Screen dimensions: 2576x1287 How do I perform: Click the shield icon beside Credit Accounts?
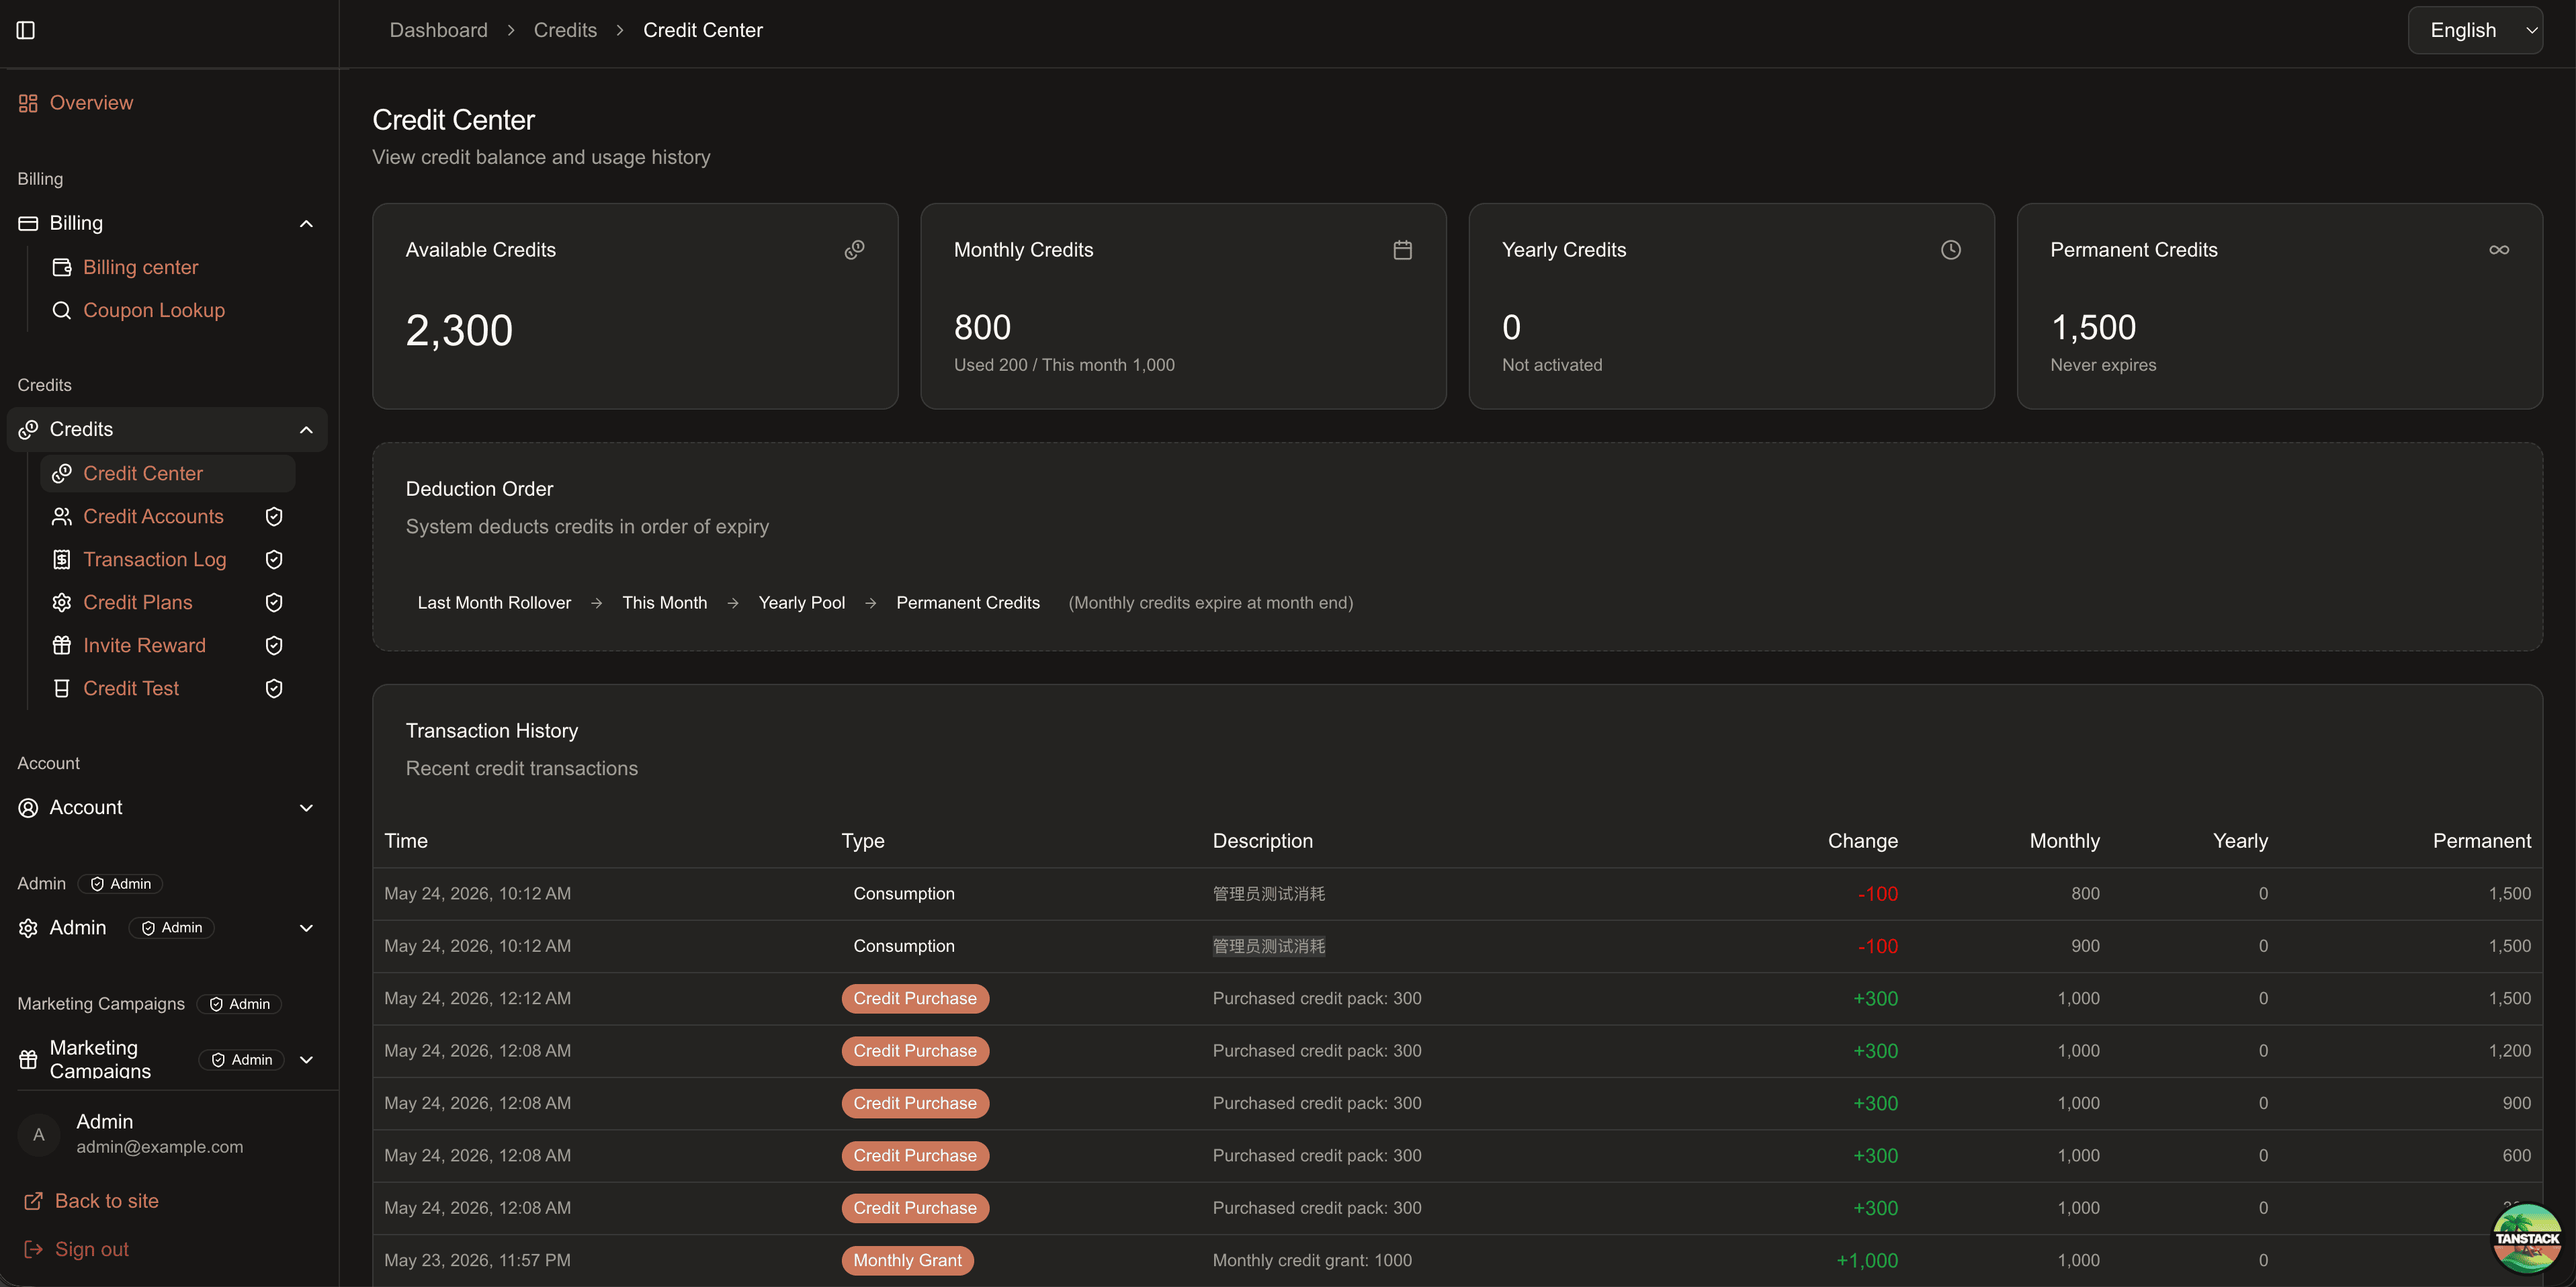click(x=274, y=516)
